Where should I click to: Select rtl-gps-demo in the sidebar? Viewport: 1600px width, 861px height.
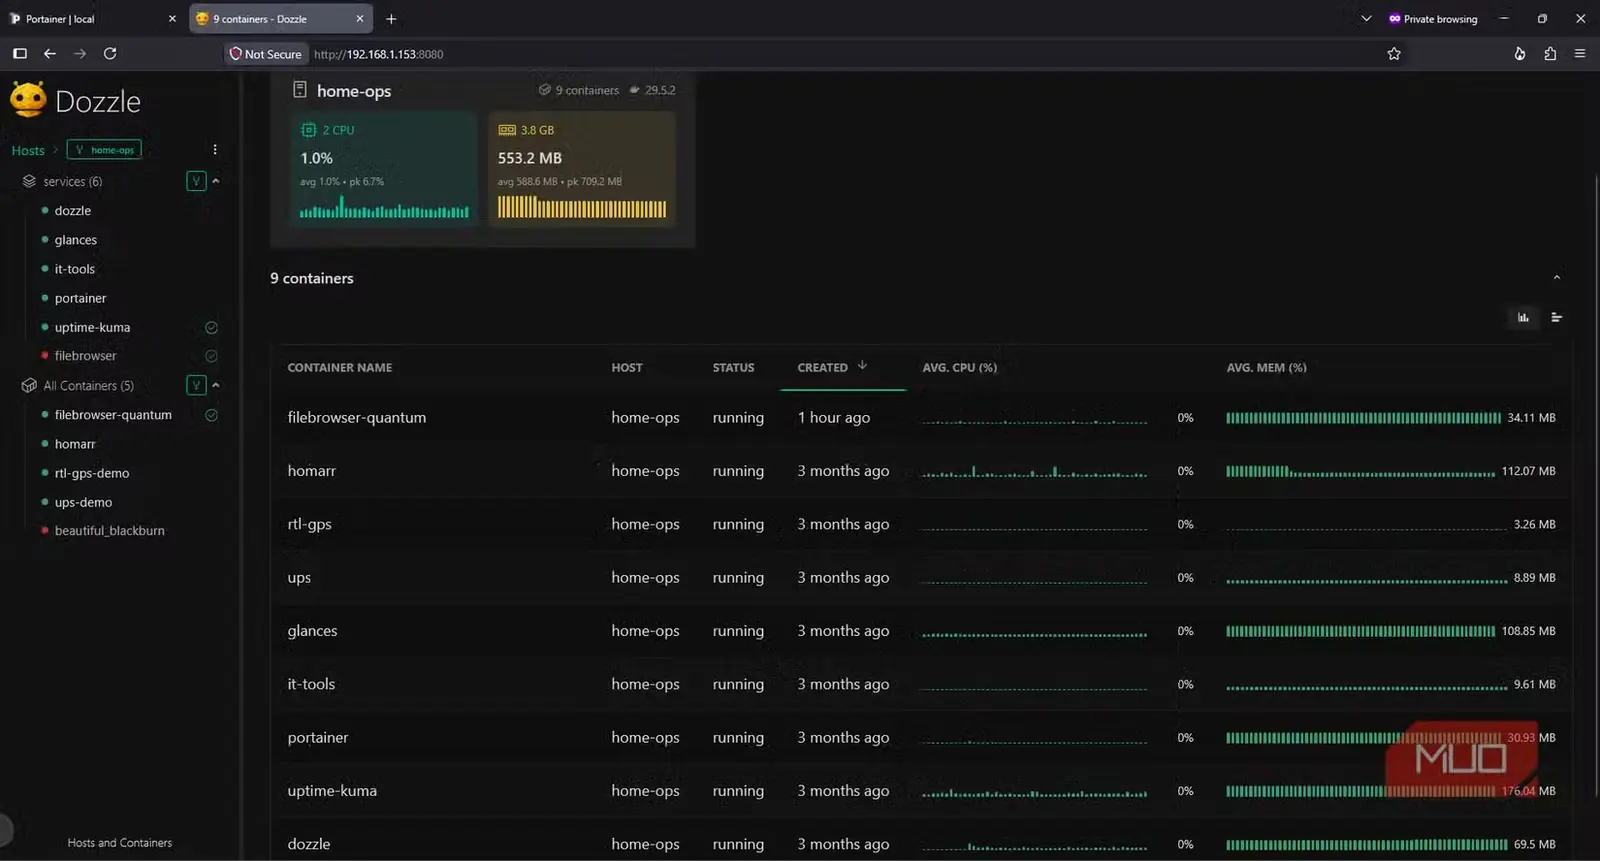92,473
